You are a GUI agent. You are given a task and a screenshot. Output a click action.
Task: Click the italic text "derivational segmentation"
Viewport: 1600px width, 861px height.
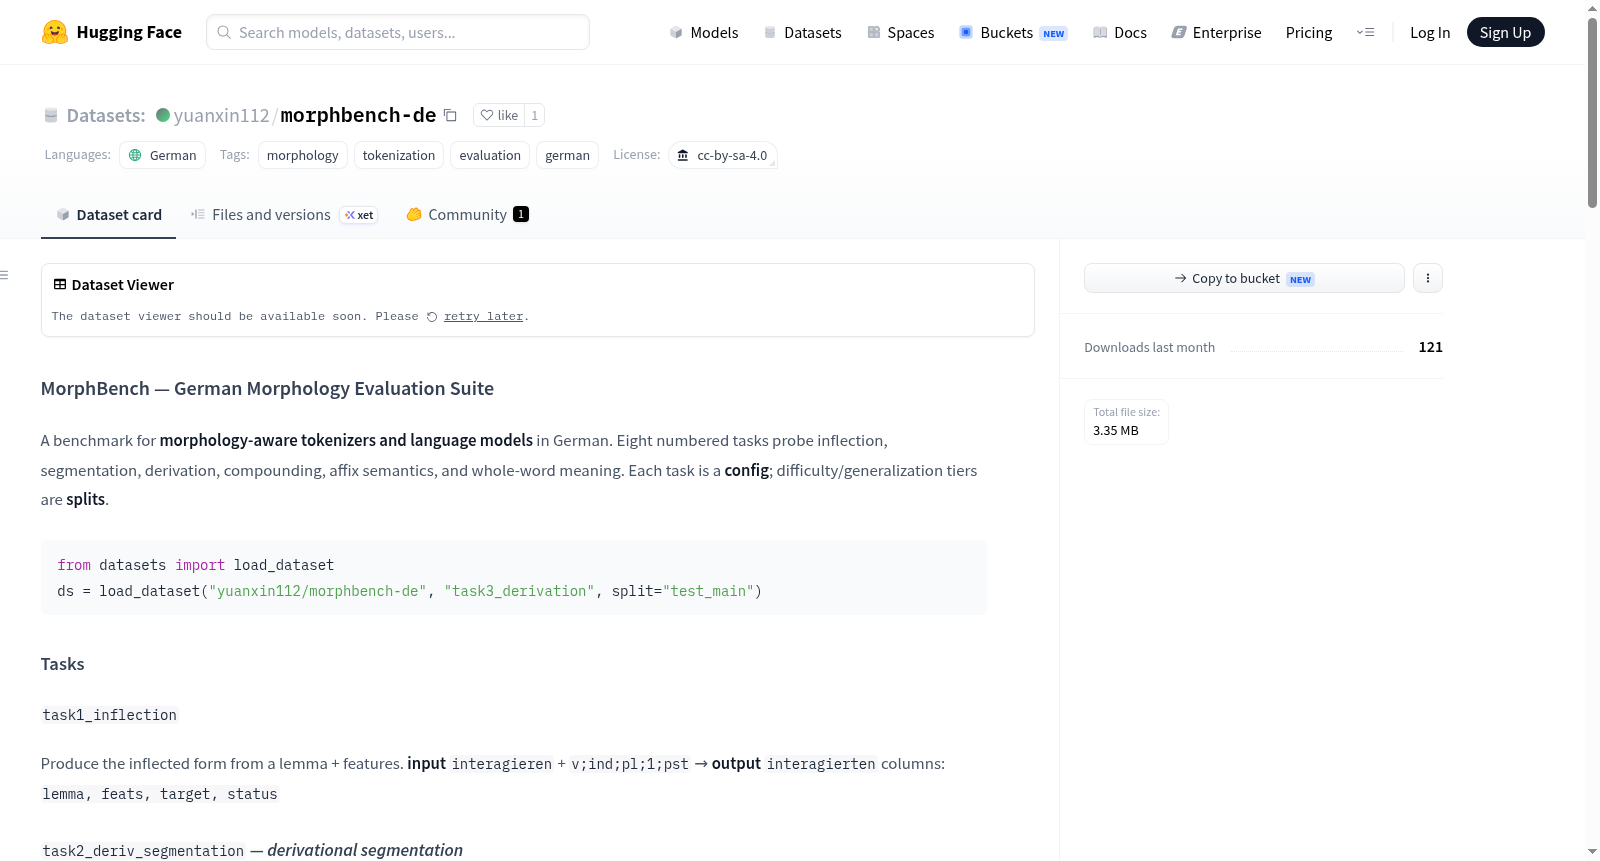365,850
